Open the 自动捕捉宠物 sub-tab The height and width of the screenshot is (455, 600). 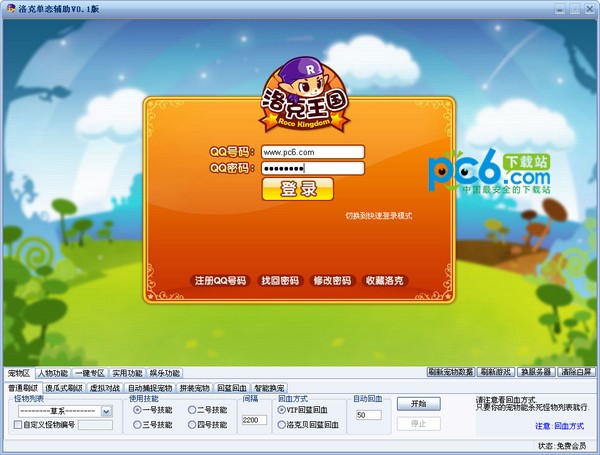coord(150,388)
